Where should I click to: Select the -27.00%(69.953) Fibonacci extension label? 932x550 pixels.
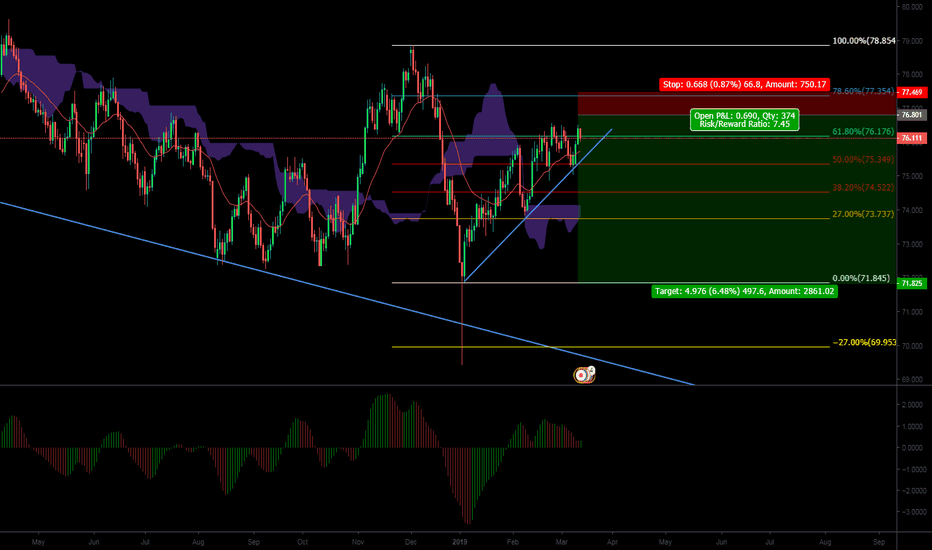click(864, 342)
